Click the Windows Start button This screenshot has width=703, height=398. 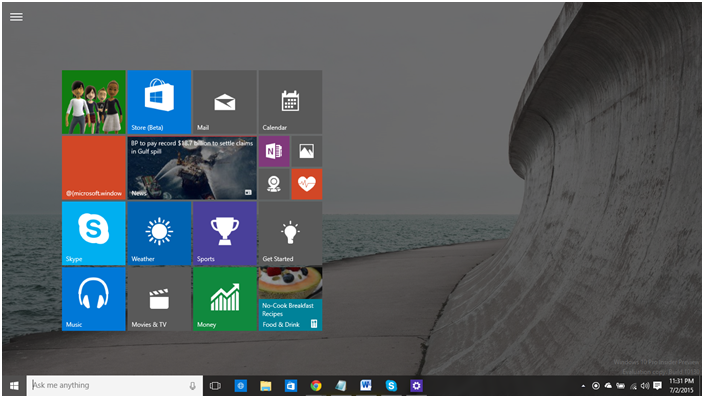tap(14, 385)
